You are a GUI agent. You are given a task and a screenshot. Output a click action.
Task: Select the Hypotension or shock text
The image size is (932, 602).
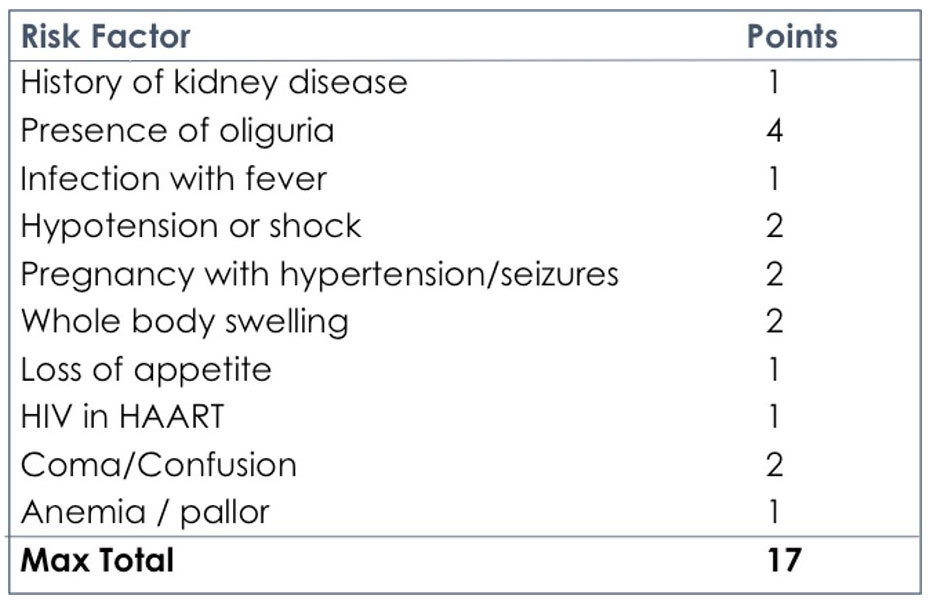(190, 226)
